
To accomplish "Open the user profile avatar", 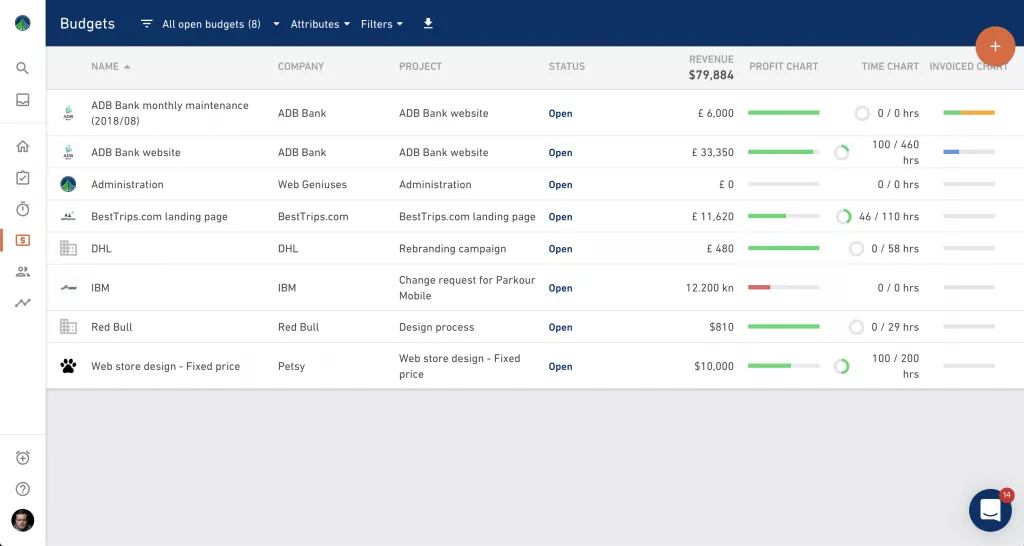I will click(x=22, y=521).
